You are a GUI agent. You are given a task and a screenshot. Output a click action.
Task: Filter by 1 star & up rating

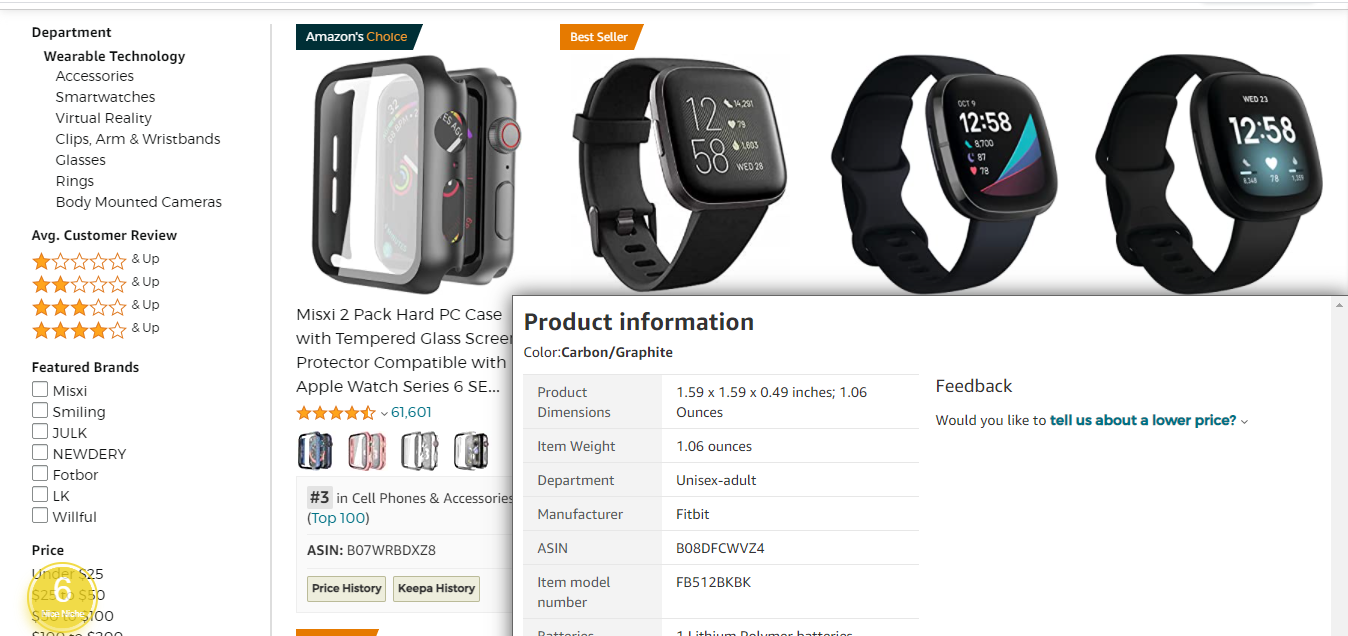(96, 260)
